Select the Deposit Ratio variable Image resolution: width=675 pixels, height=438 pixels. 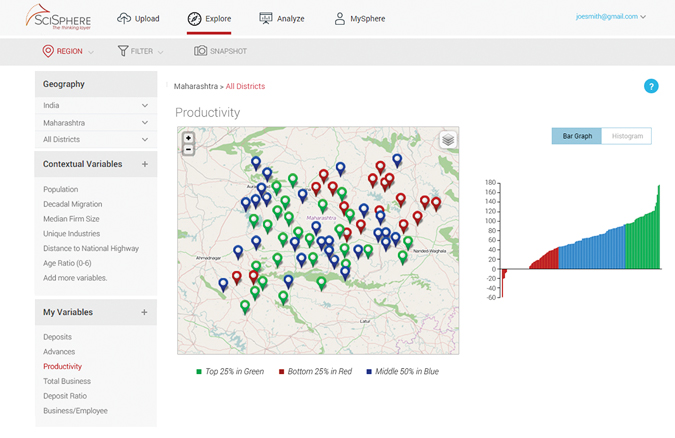click(x=65, y=396)
